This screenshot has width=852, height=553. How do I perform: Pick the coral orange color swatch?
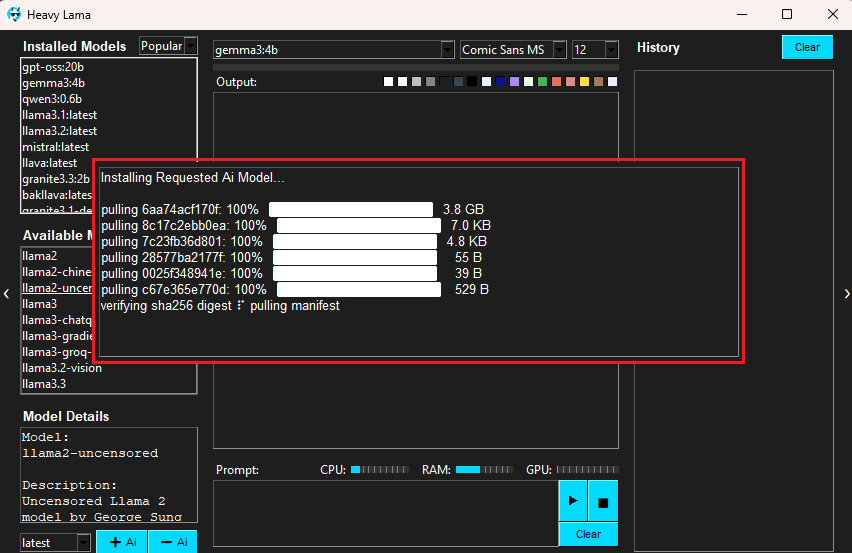coord(556,81)
